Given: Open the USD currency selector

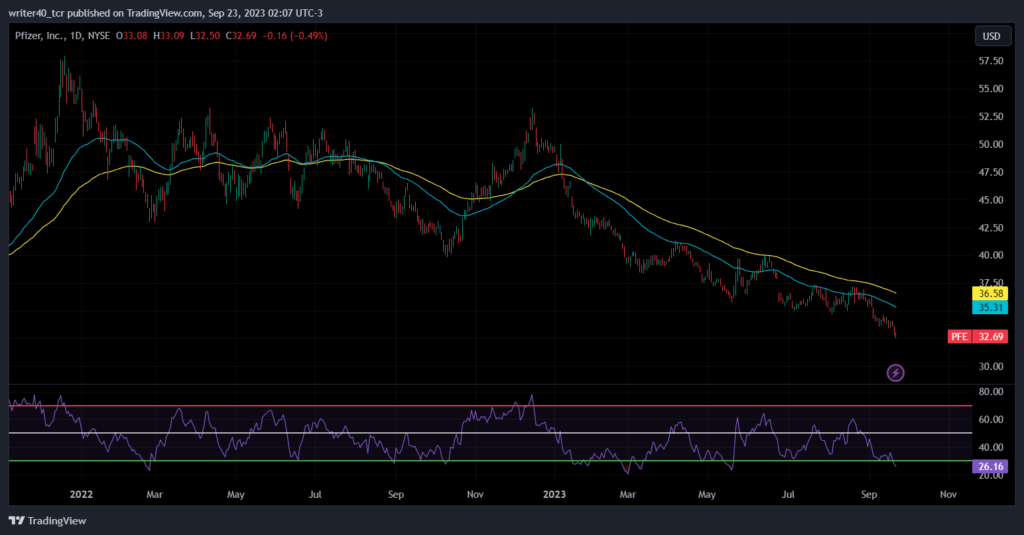Looking at the screenshot, I should pyautogui.click(x=991, y=36).
